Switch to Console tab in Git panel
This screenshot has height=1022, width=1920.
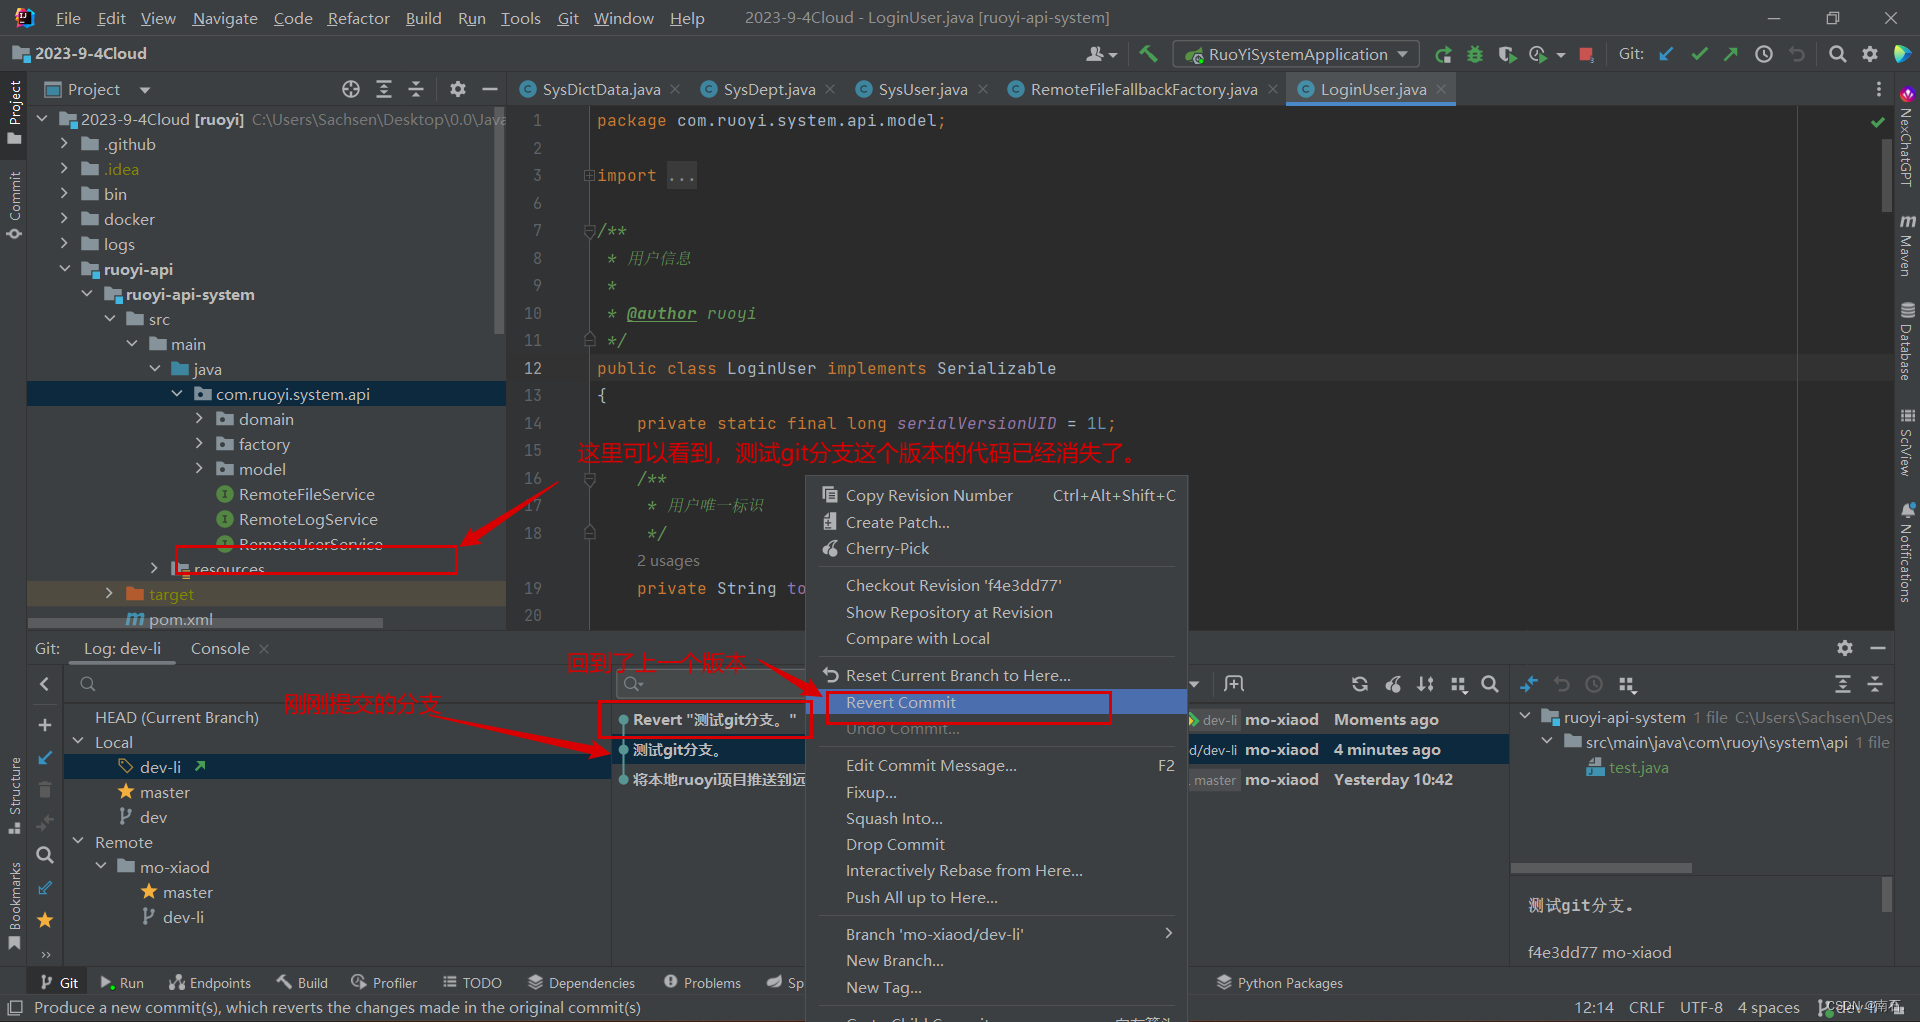point(220,648)
